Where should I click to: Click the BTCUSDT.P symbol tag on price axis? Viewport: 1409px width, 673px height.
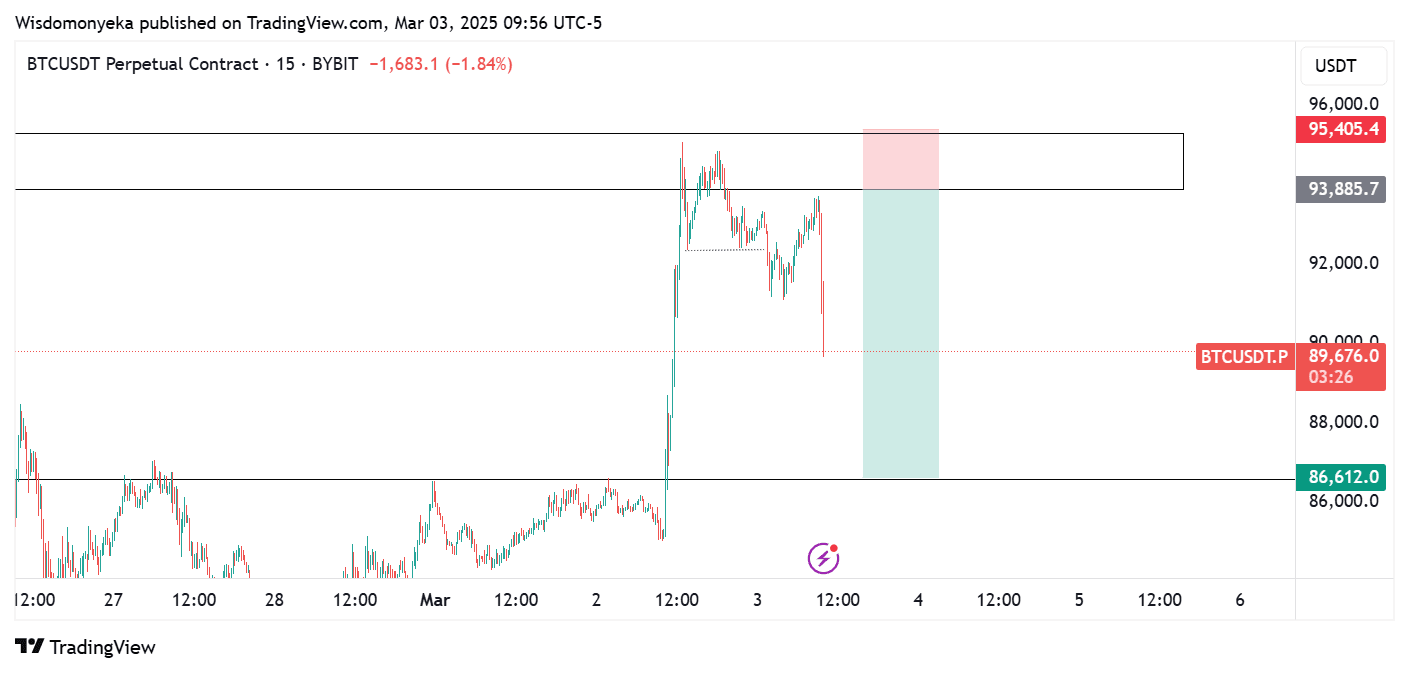click(1244, 356)
